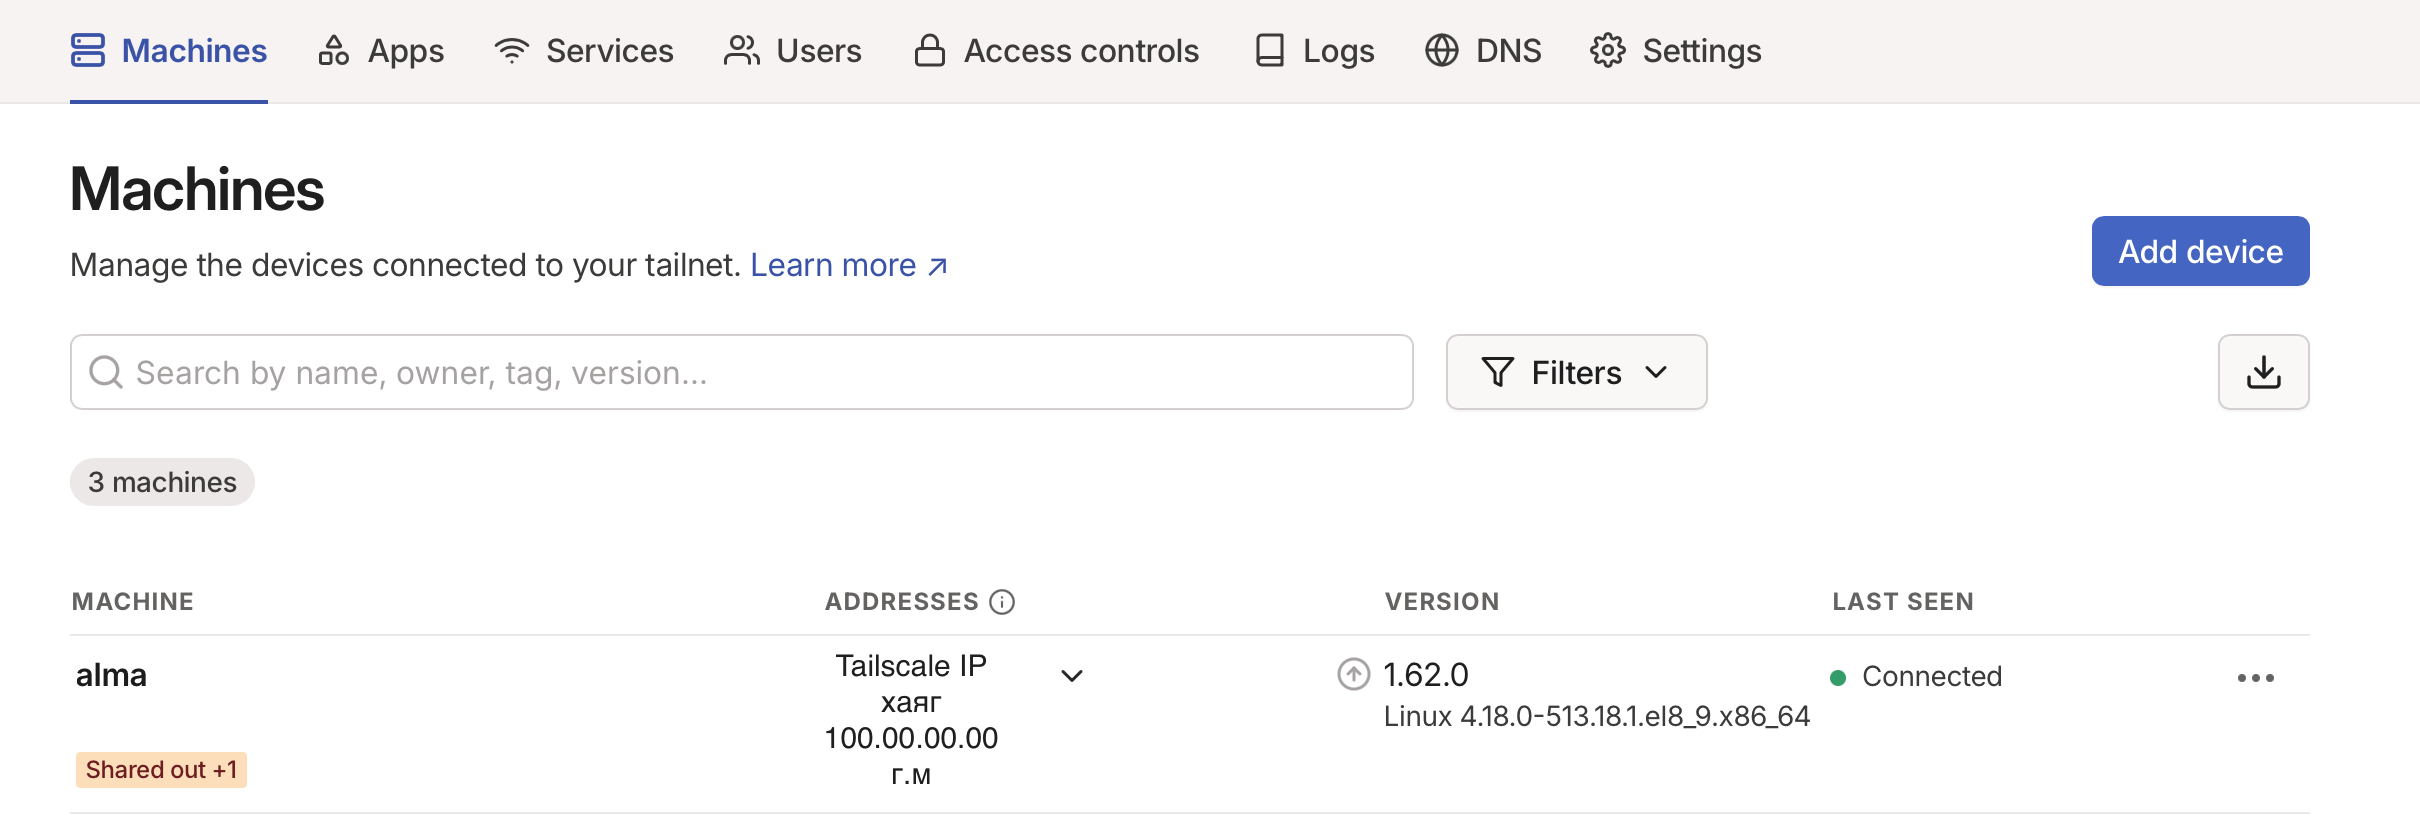The height and width of the screenshot is (816, 2420).
Task: Focus the machine search field
Action: (741, 372)
